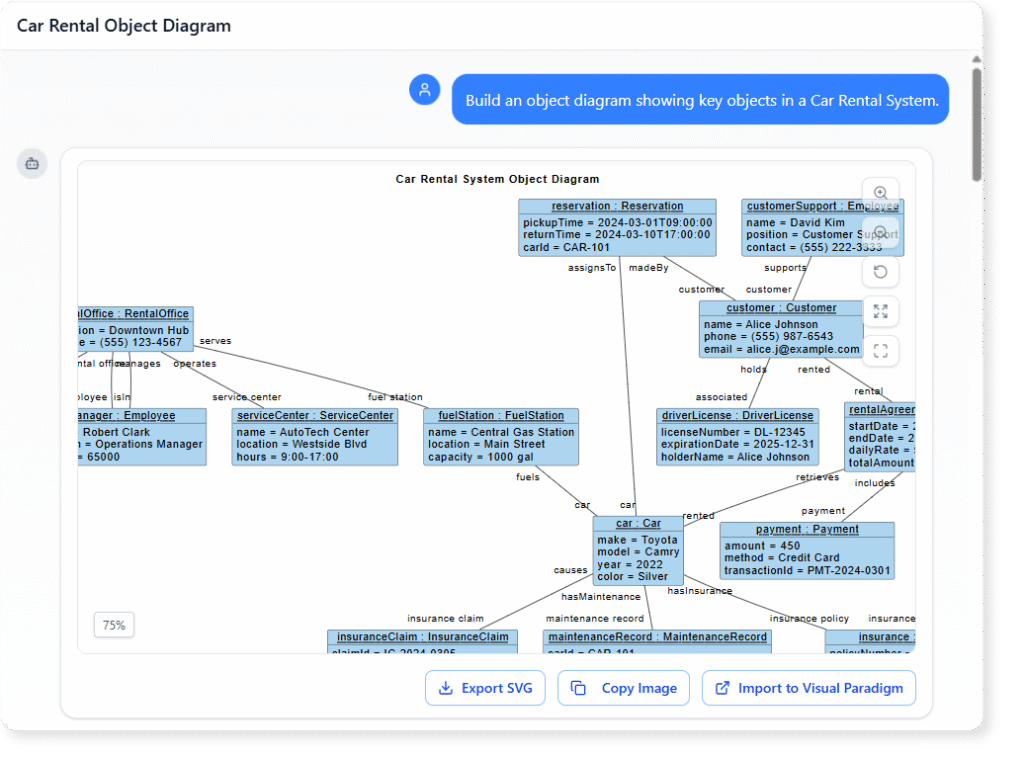
Task: Click the 'fuels' link label
Action: (x=528, y=477)
